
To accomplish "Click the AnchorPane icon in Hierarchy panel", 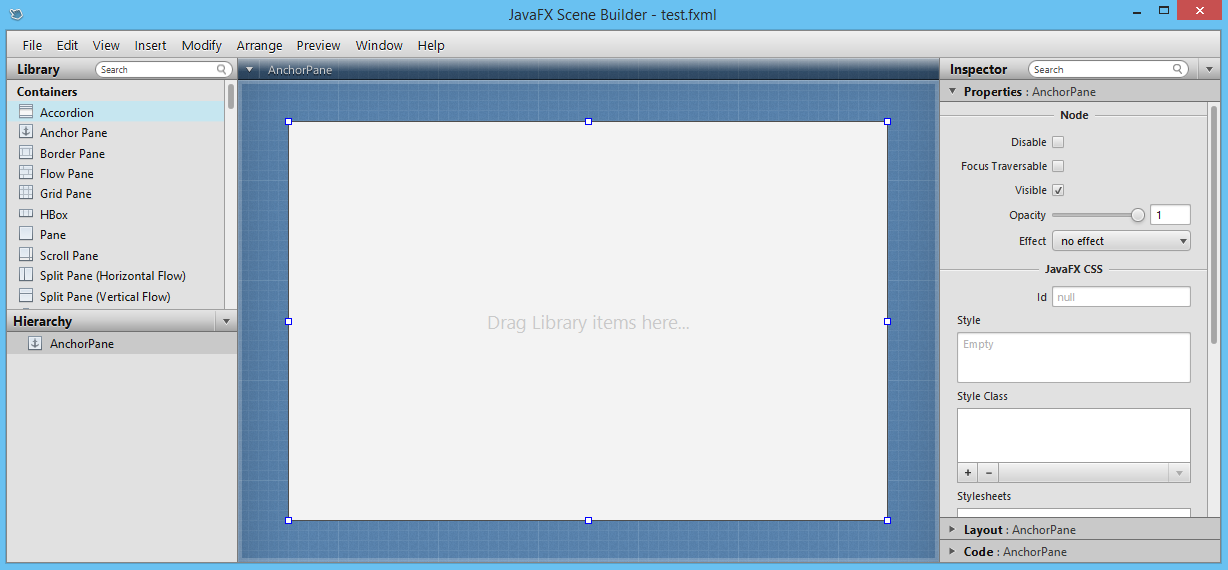I will pos(35,343).
